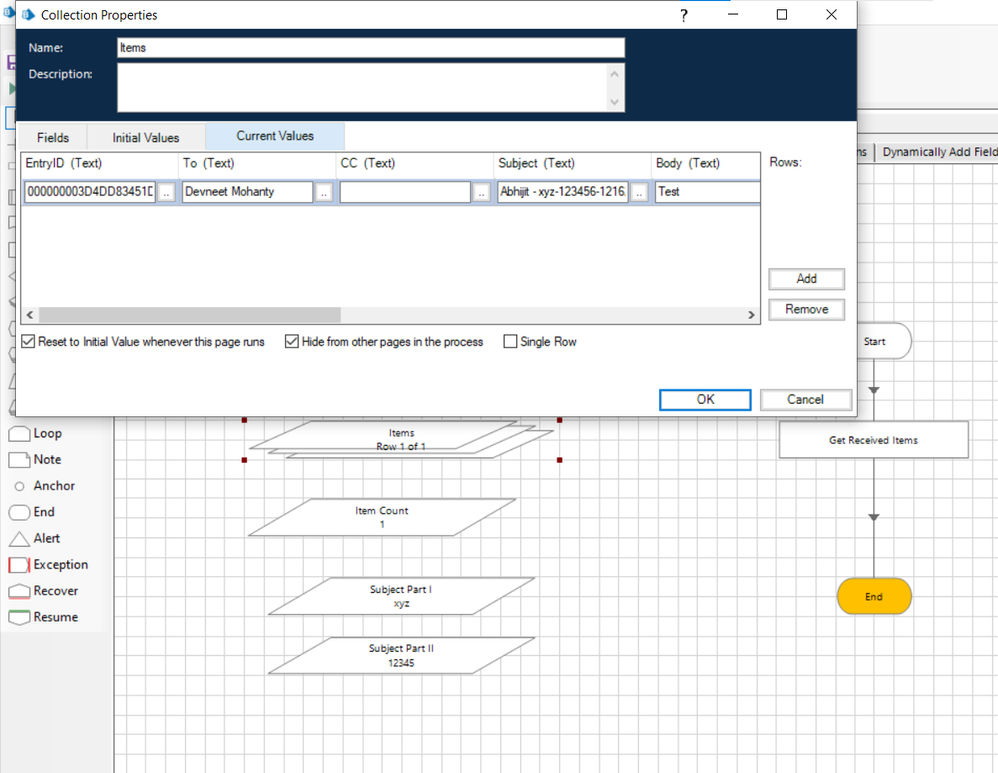Uncheck Reset to Initial Value checkbox

pyautogui.click(x=29, y=342)
